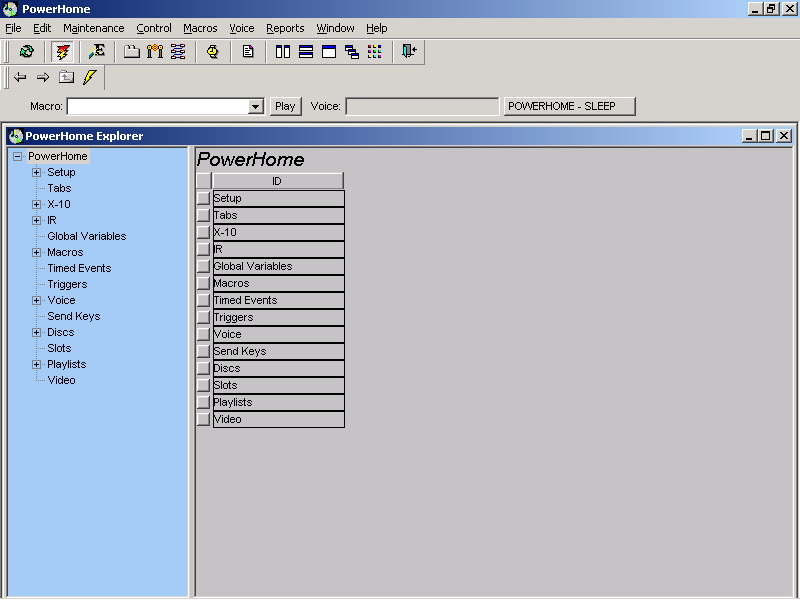Viewport: 800px width, 600px height.
Task: Tile windows vertically using the two-column icon
Action: (x=283, y=52)
